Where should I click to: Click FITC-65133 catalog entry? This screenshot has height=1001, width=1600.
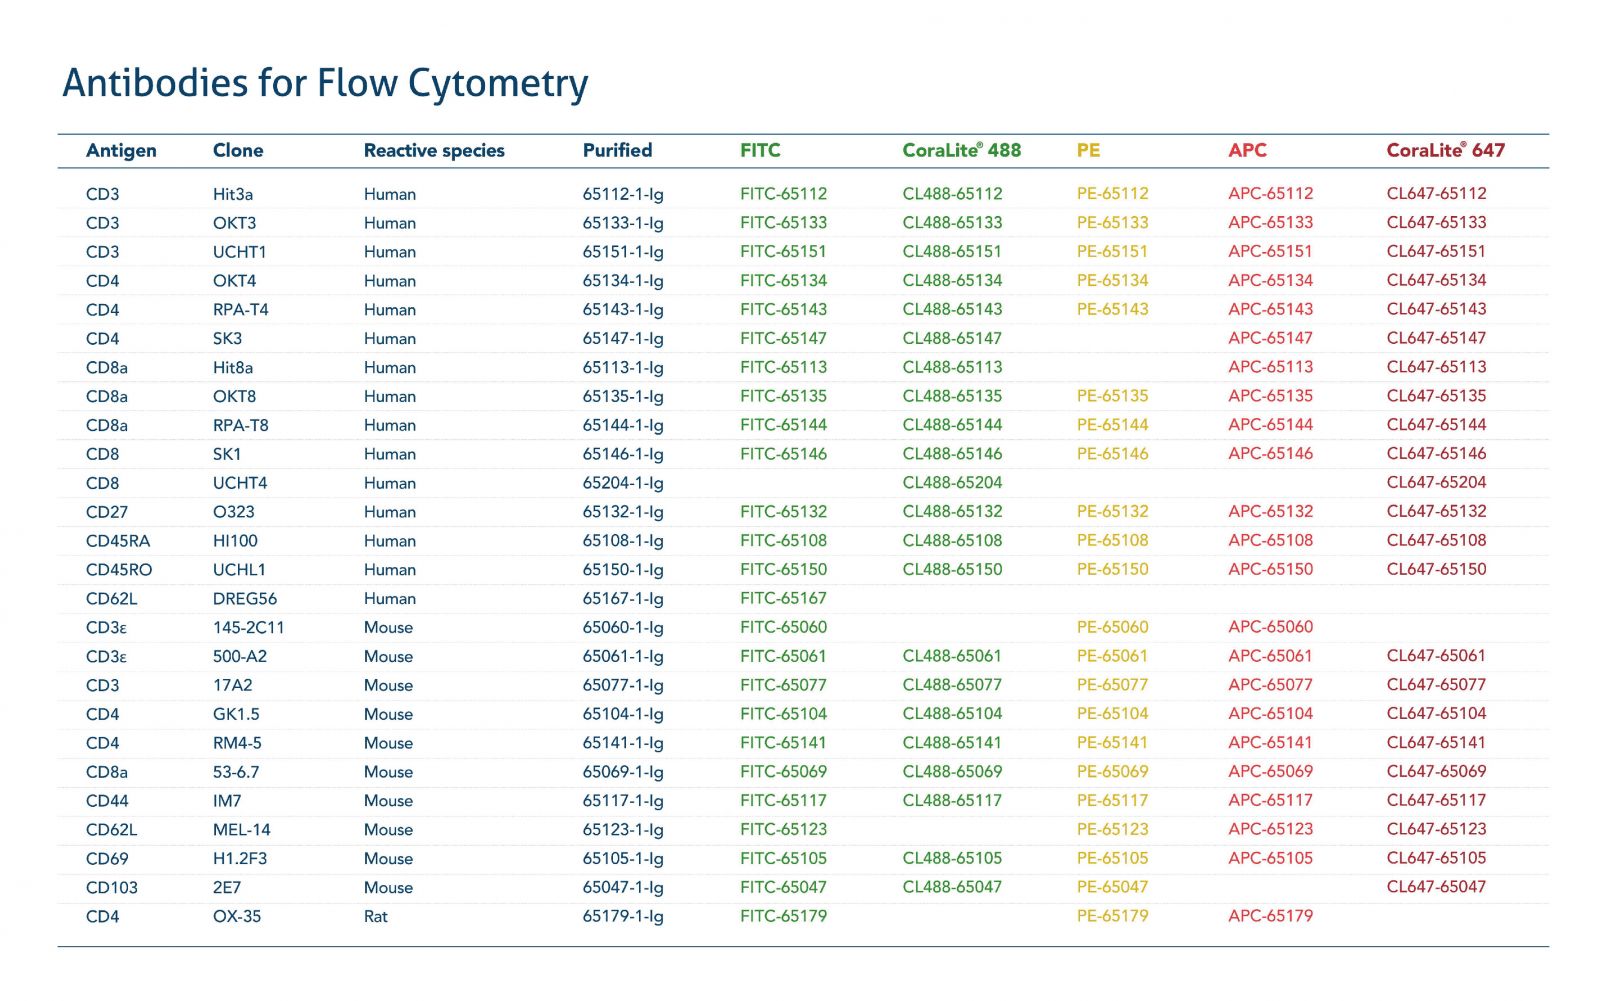tap(784, 223)
